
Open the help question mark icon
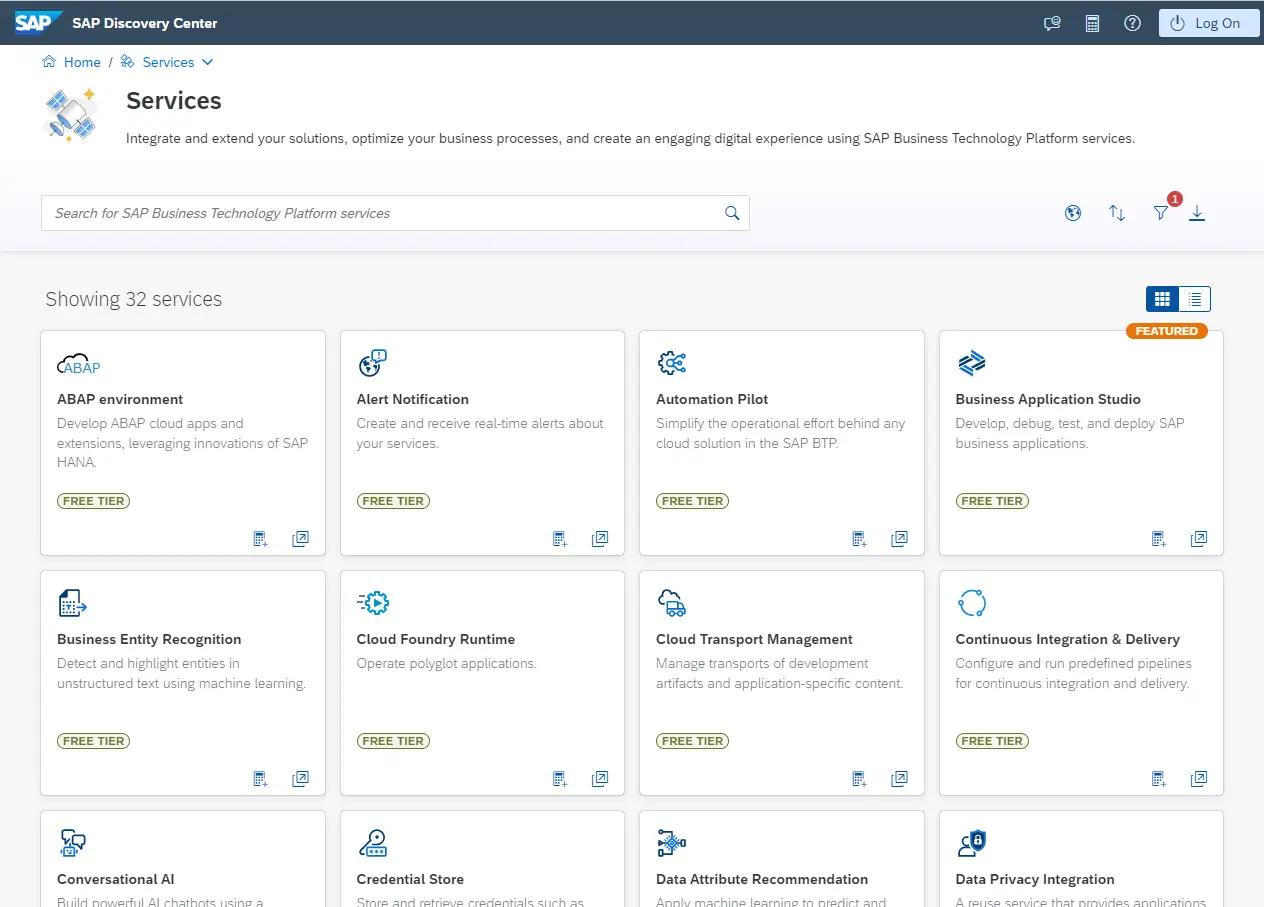click(1132, 23)
